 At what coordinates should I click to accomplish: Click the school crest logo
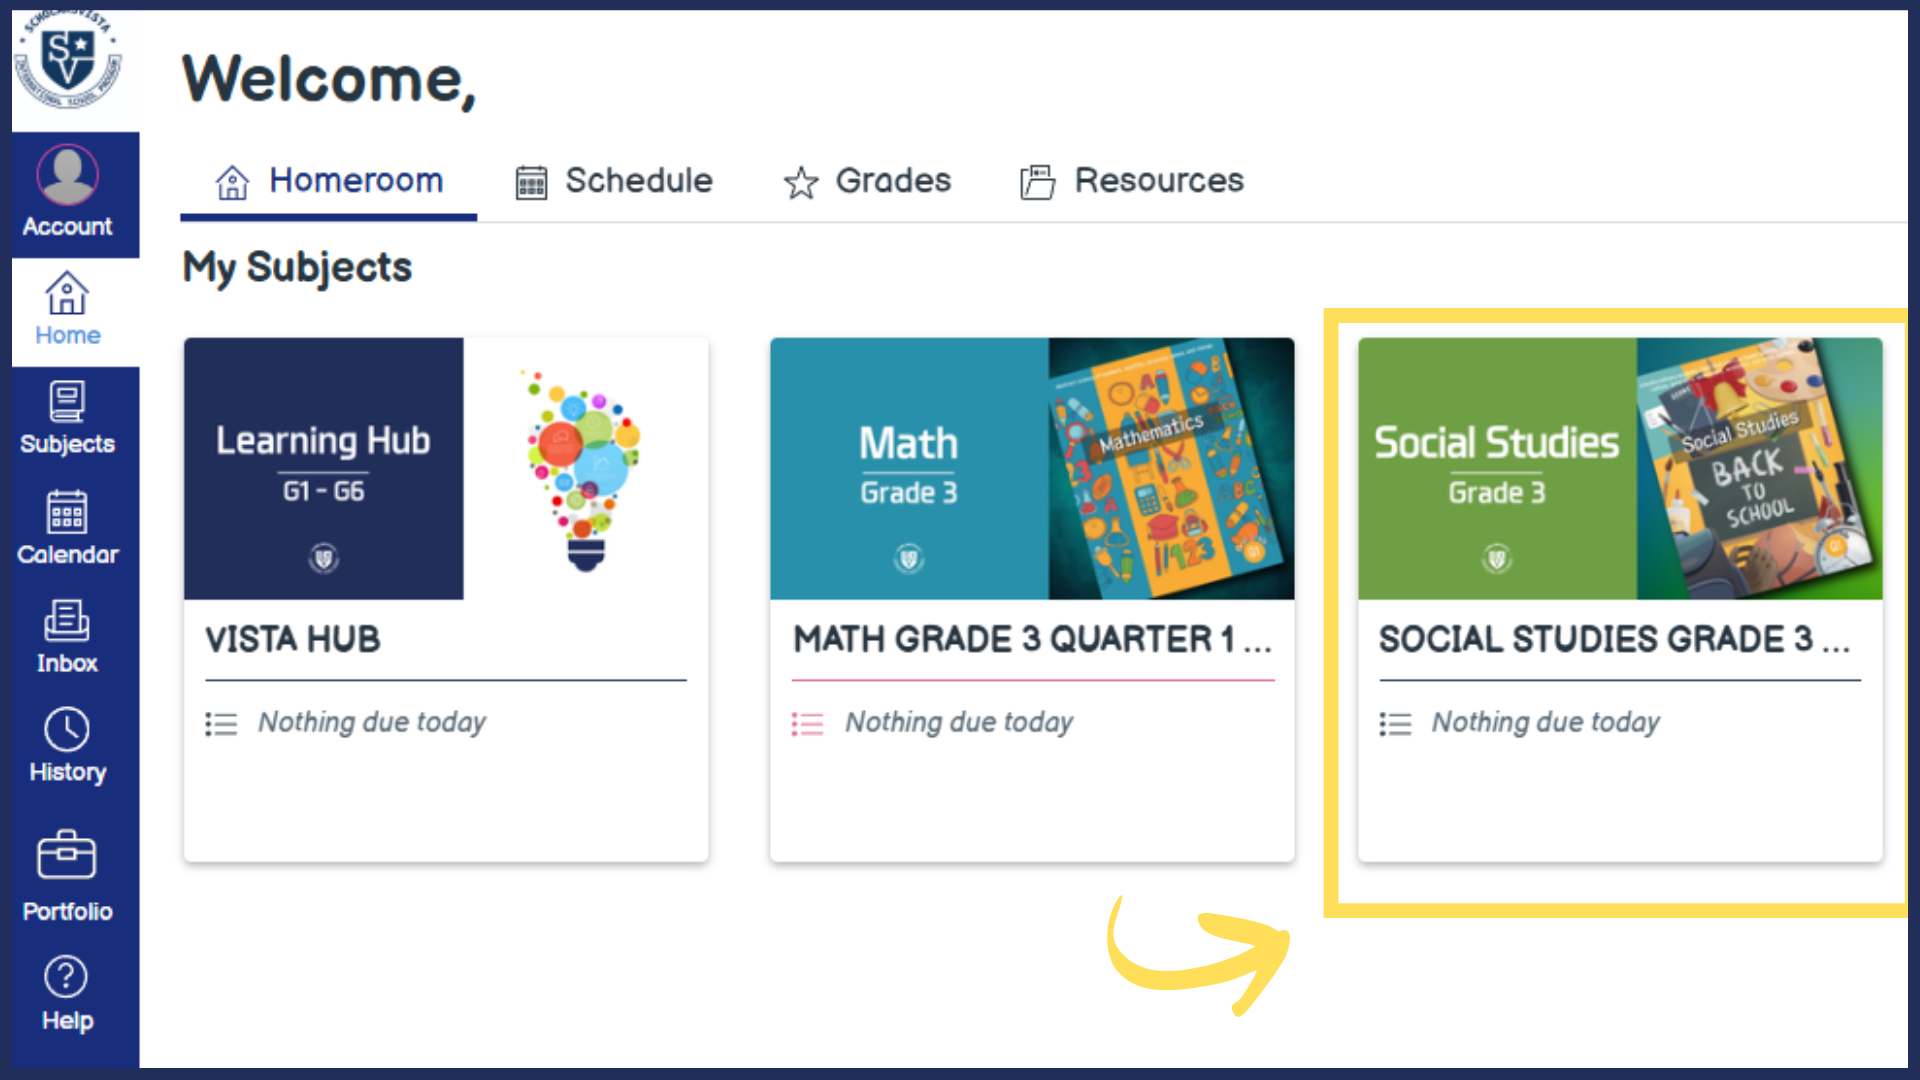[68, 62]
